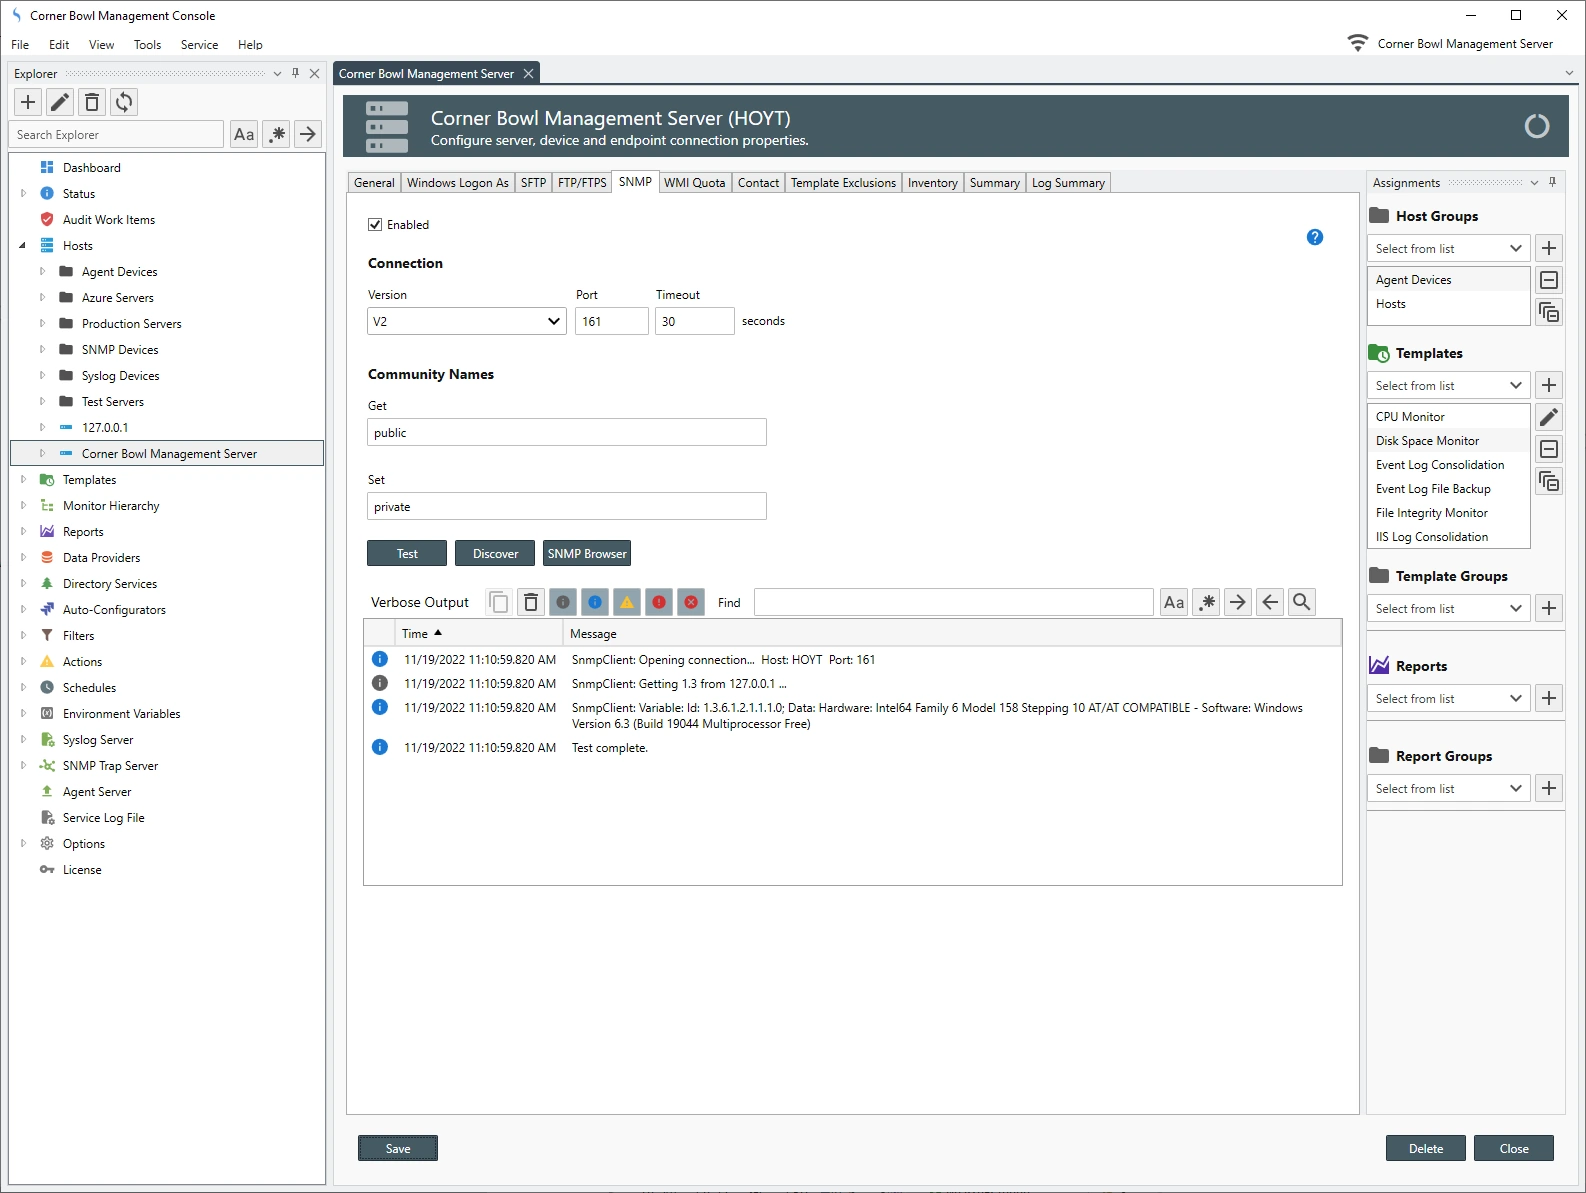Collapse the Hosts tree node
Viewport: 1586px width, 1193px height.
click(x=22, y=246)
